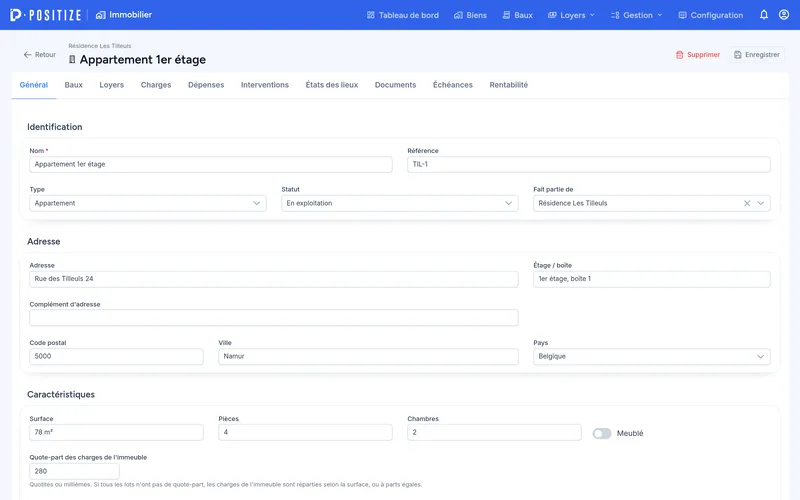
Task: Click the Pièces field
Action: (305, 432)
